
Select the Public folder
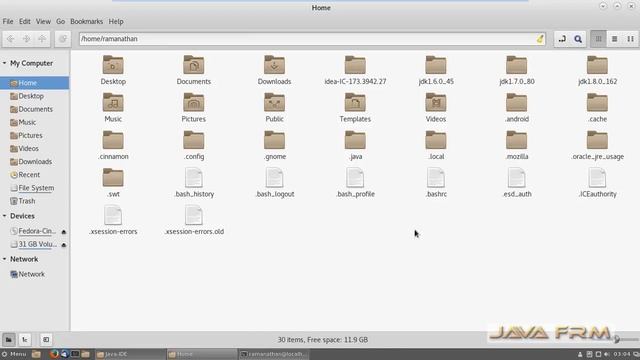pyautogui.click(x=274, y=108)
